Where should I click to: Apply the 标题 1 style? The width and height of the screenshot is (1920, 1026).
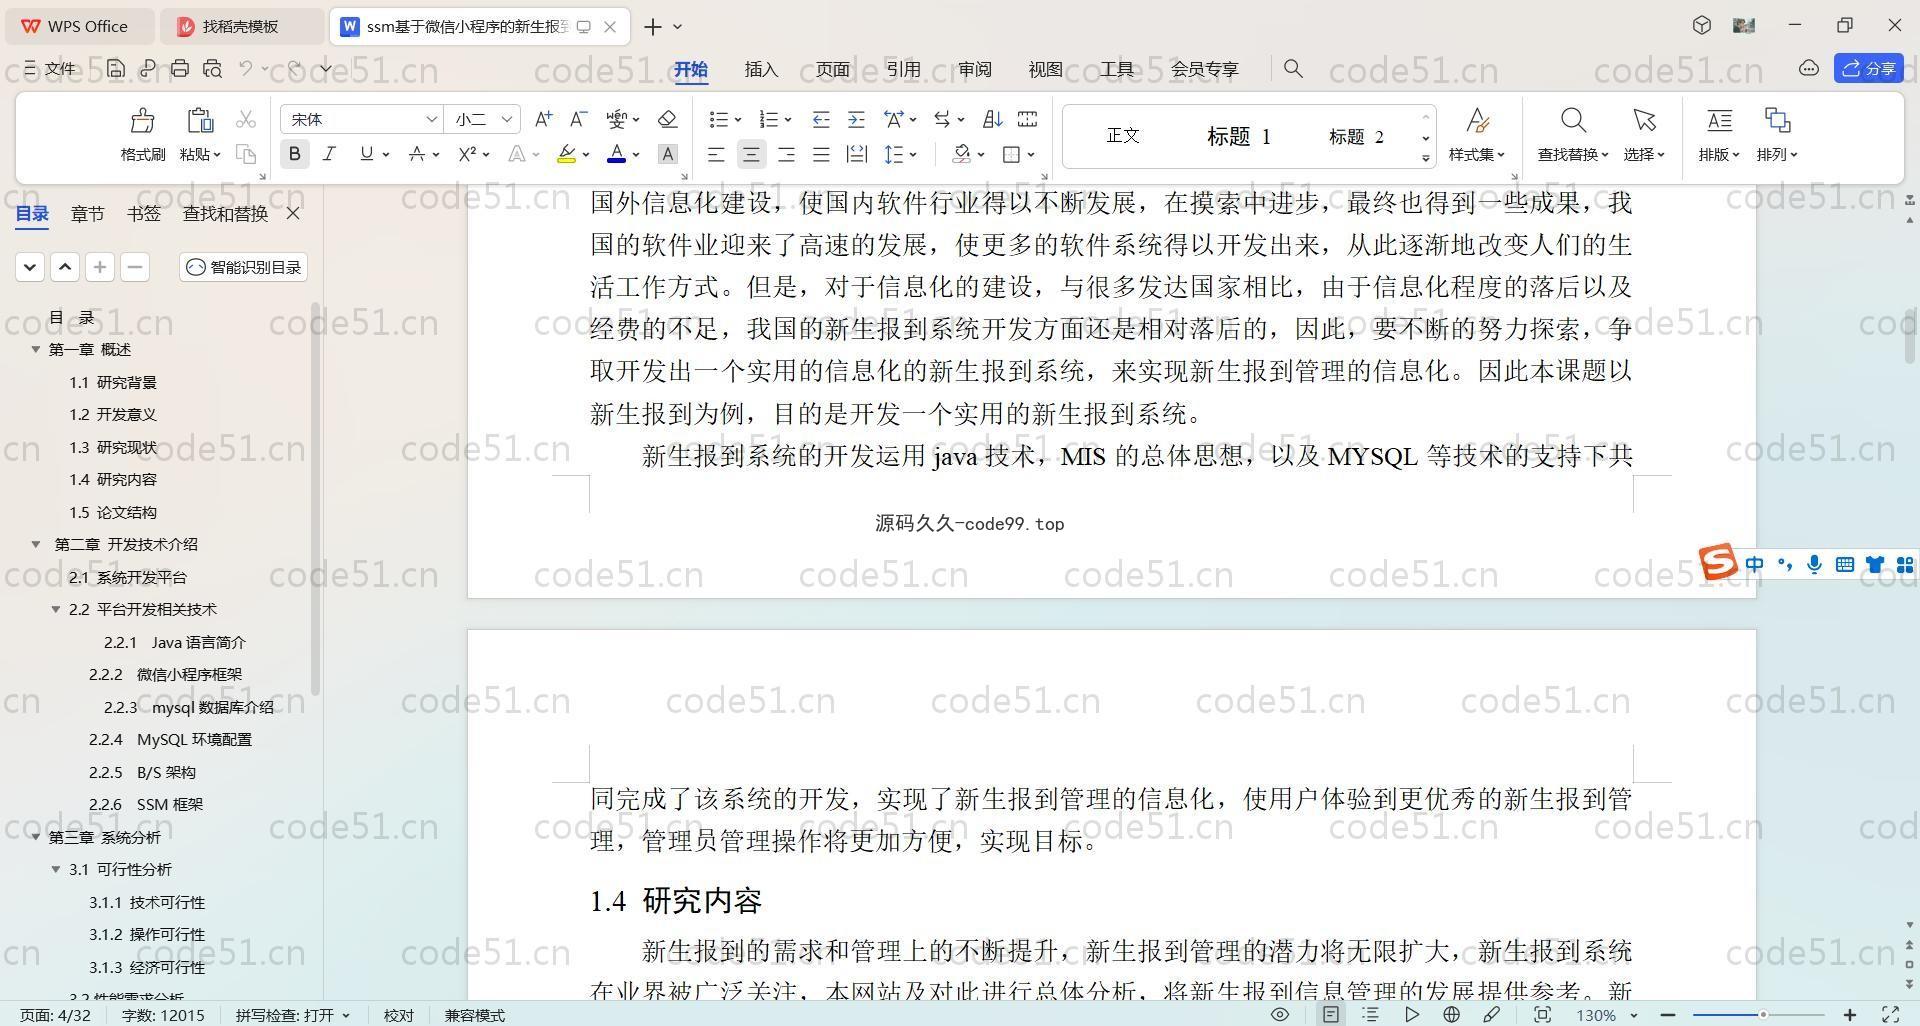pos(1238,136)
